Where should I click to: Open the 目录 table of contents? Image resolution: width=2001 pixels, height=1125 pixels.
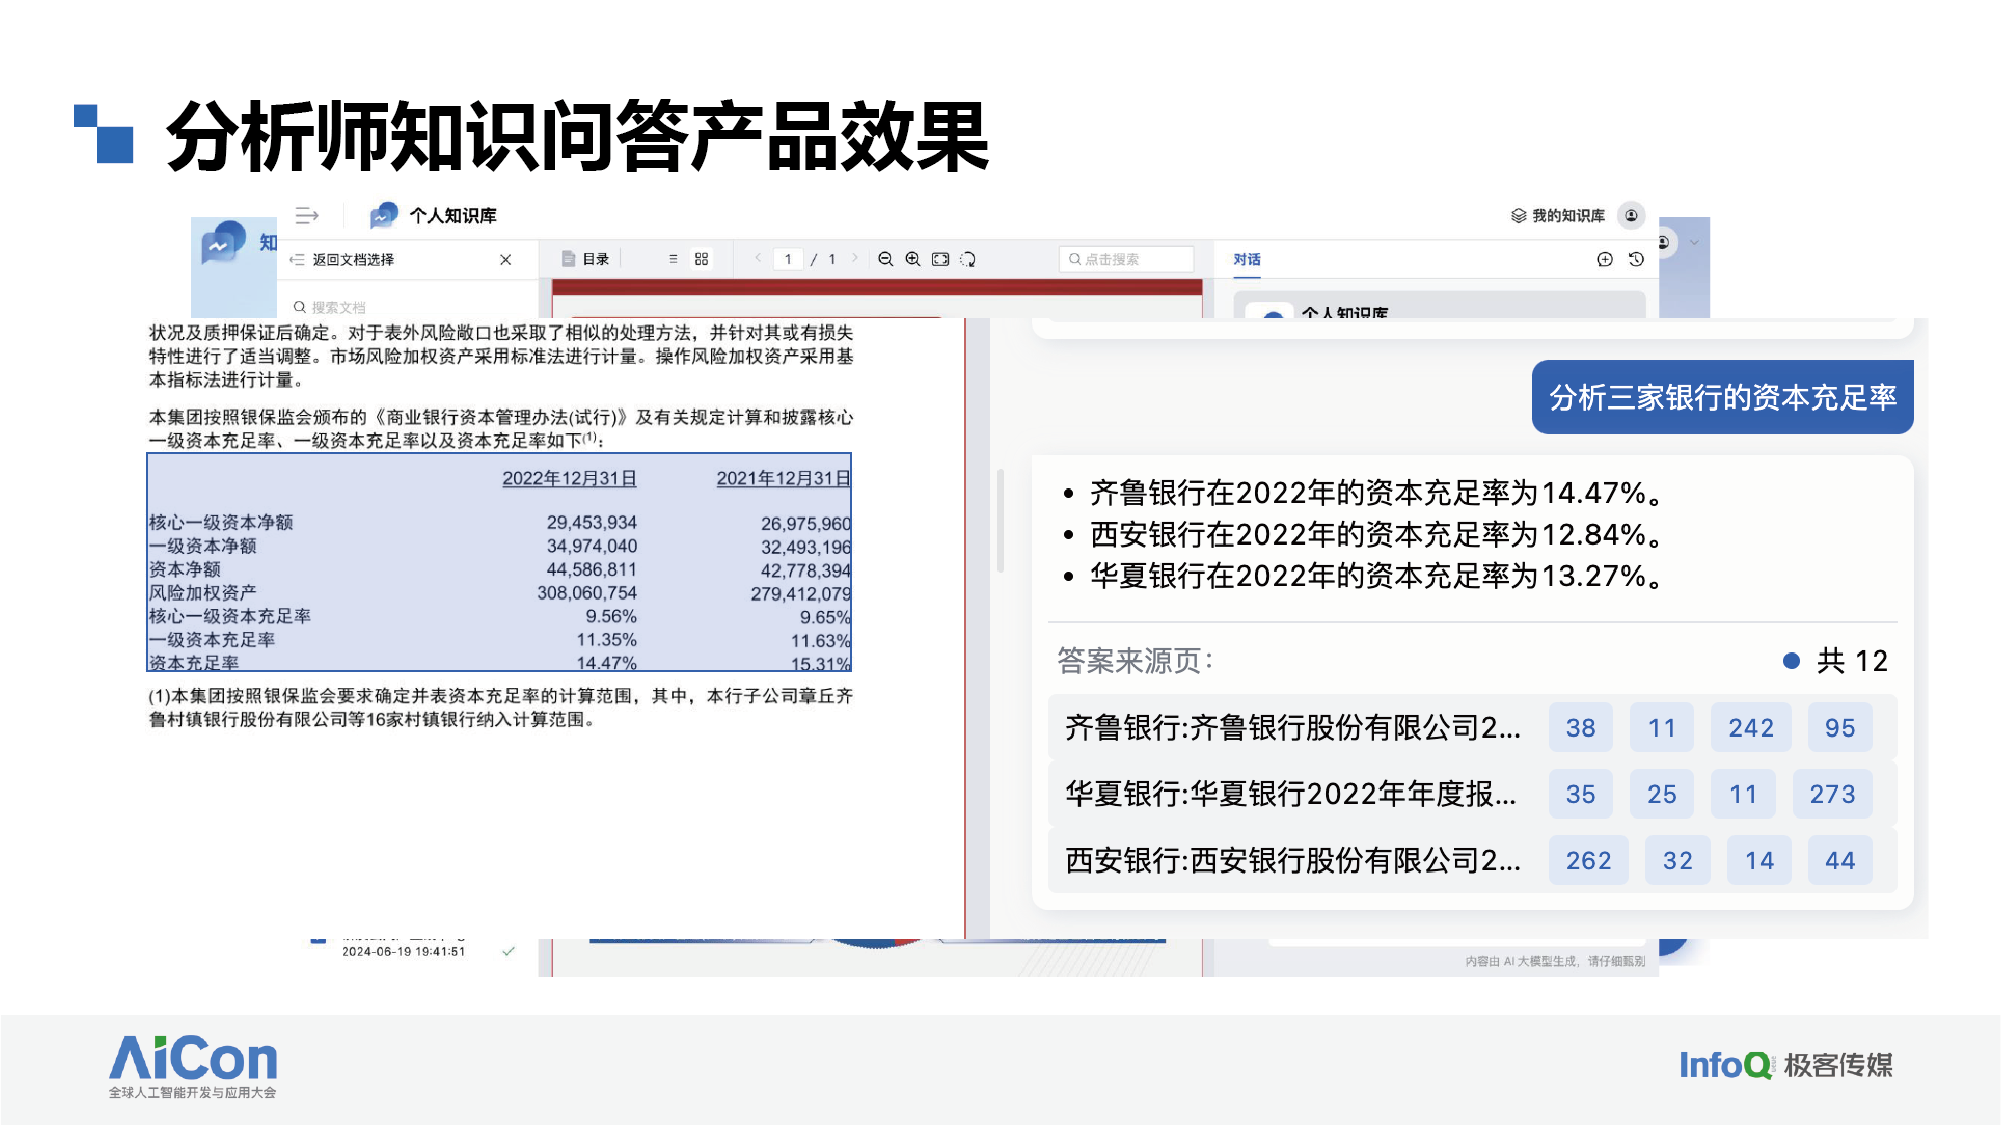586,259
